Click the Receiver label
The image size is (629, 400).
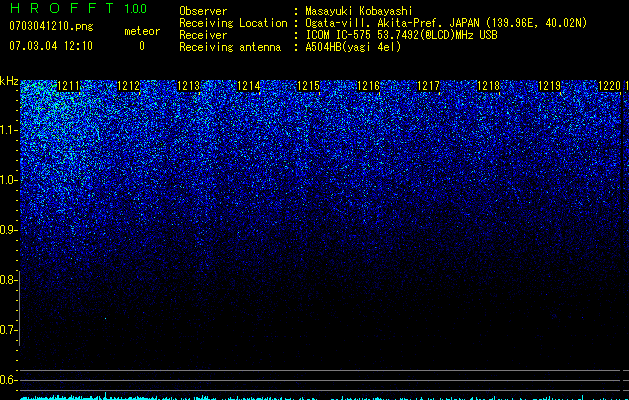tap(203, 35)
